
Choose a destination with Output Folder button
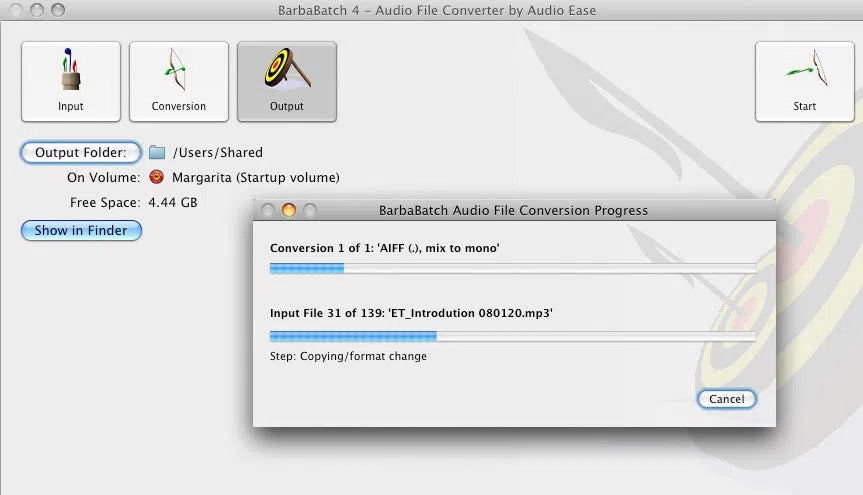[x=80, y=153]
